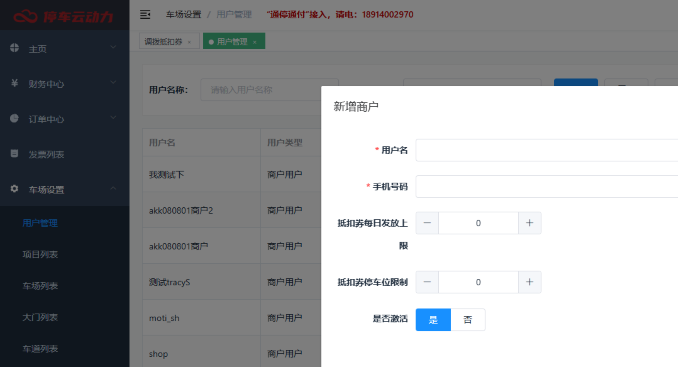Focus the 用户名 input field
Viewport: 678px width, 367px height.
(547, 150)
